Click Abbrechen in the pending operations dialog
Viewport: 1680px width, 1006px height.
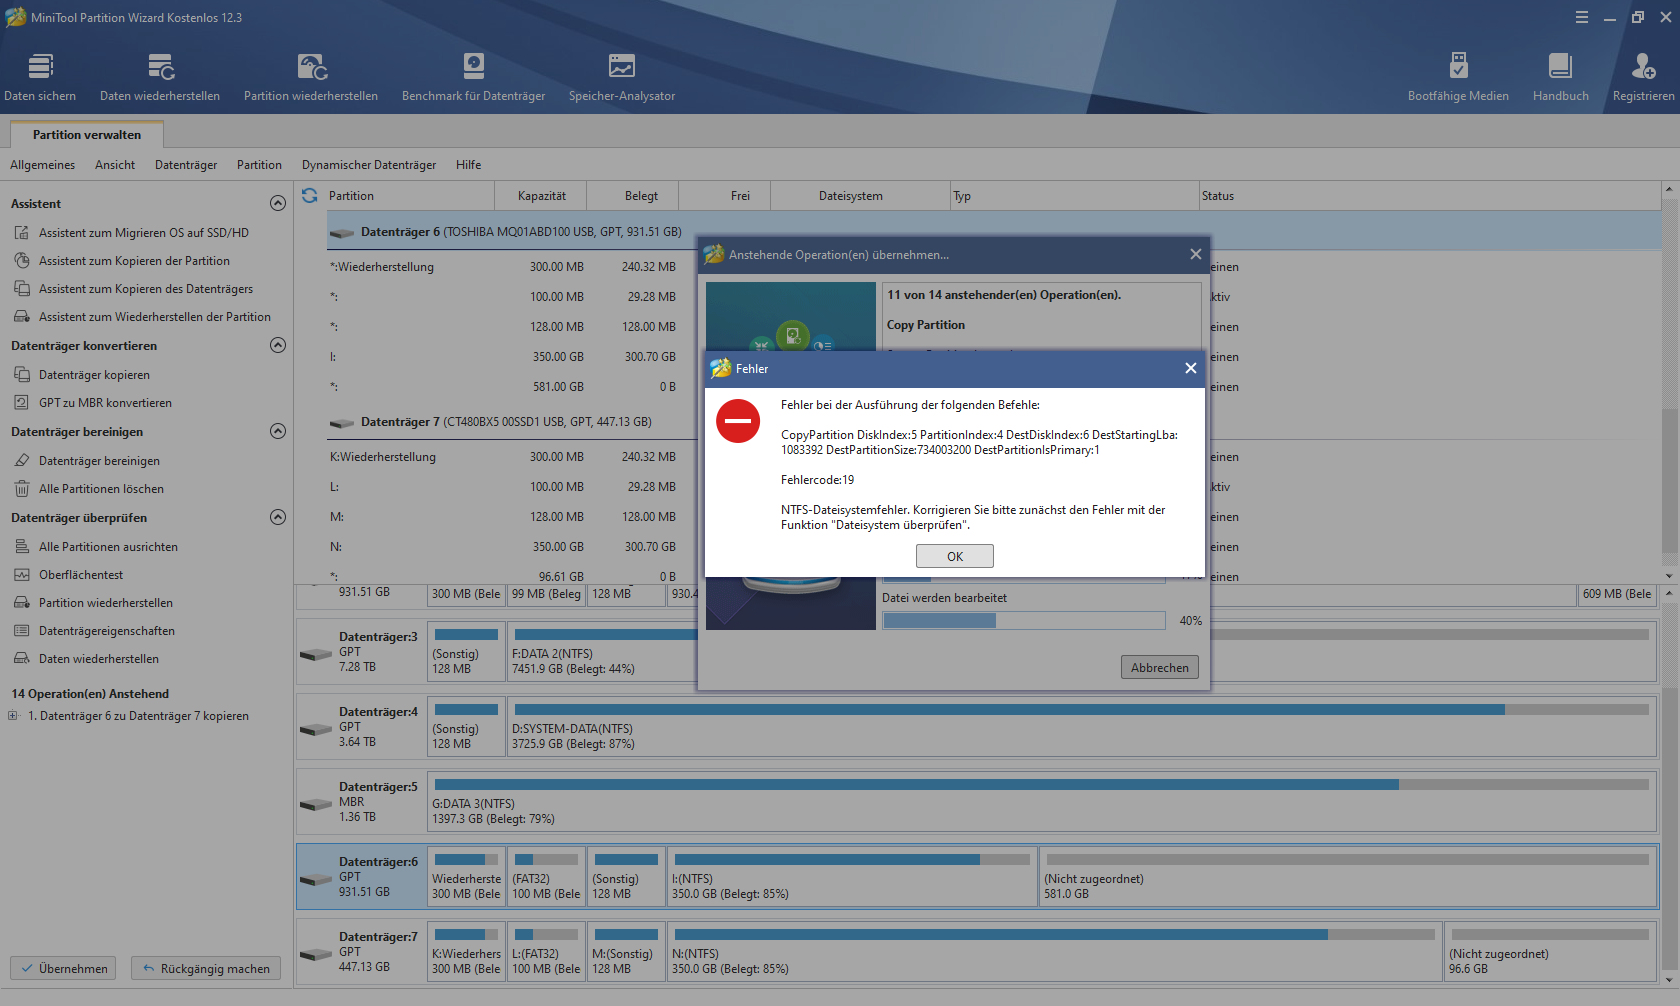(1160, 667)
